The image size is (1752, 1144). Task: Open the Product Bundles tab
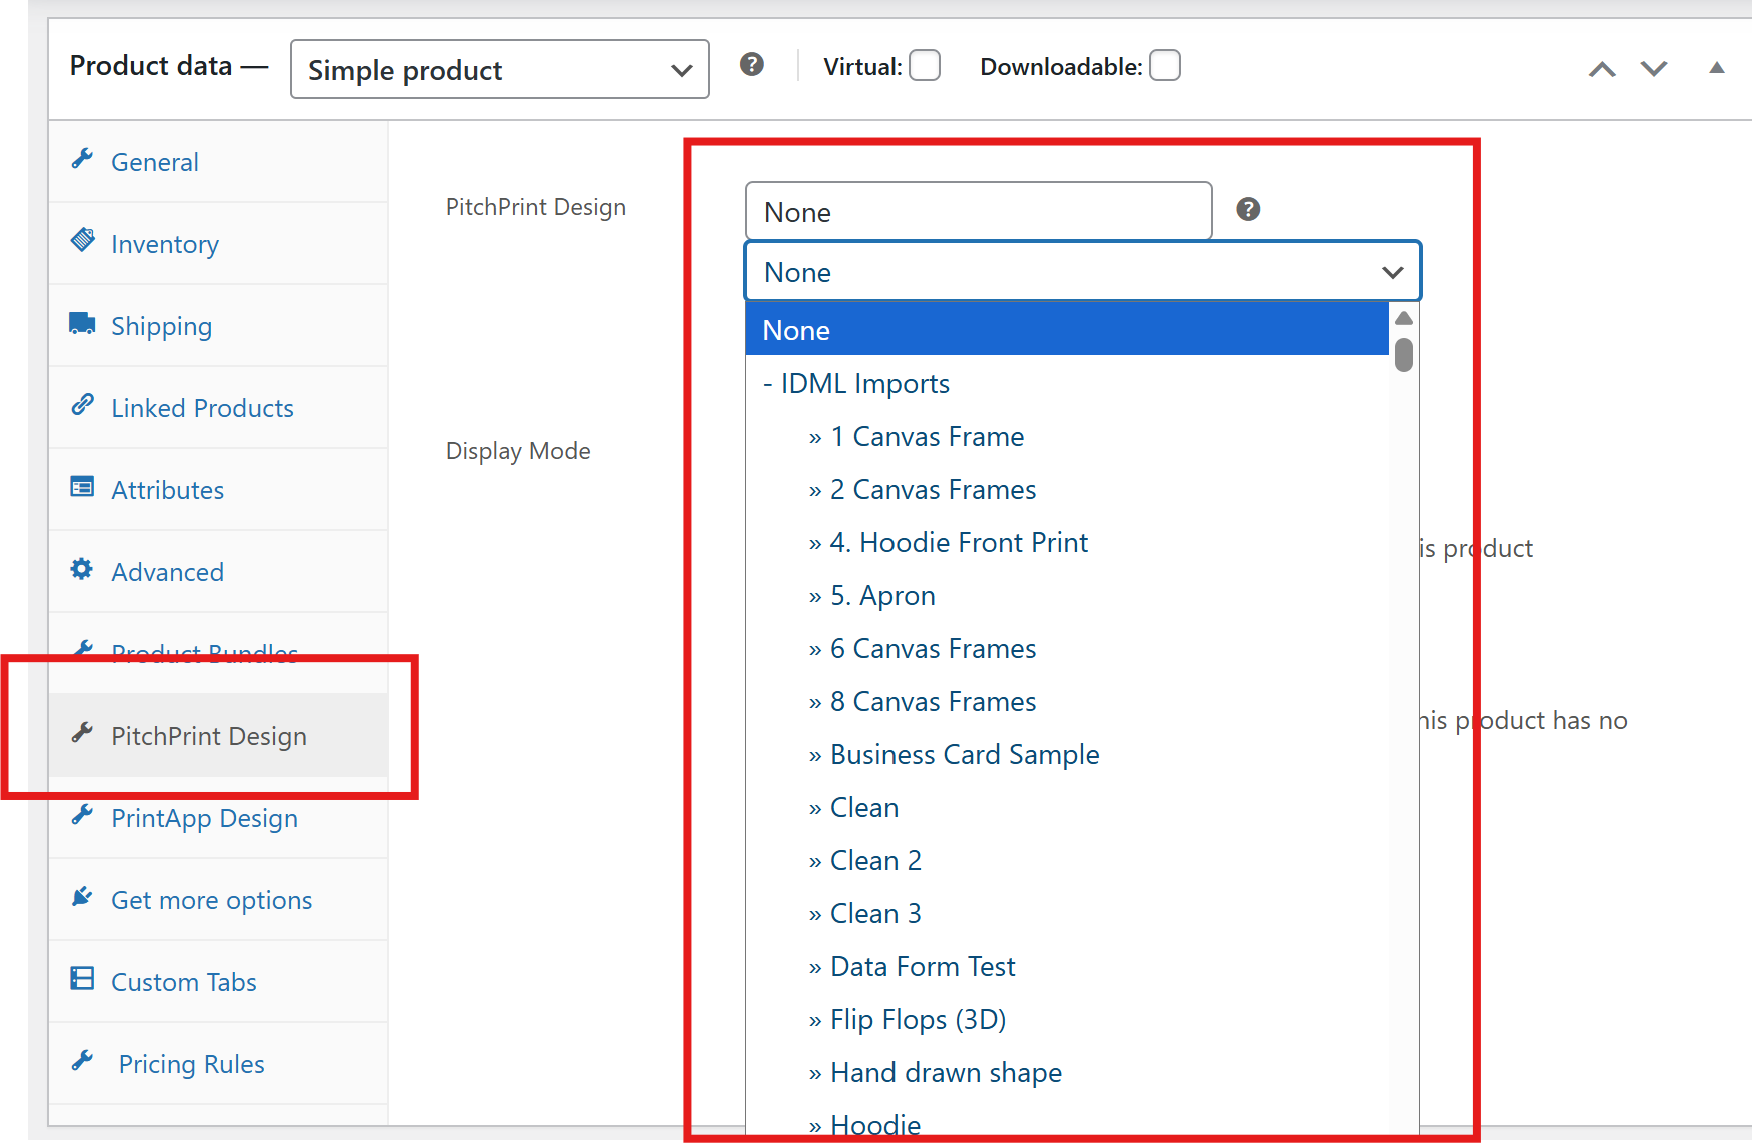218,654
